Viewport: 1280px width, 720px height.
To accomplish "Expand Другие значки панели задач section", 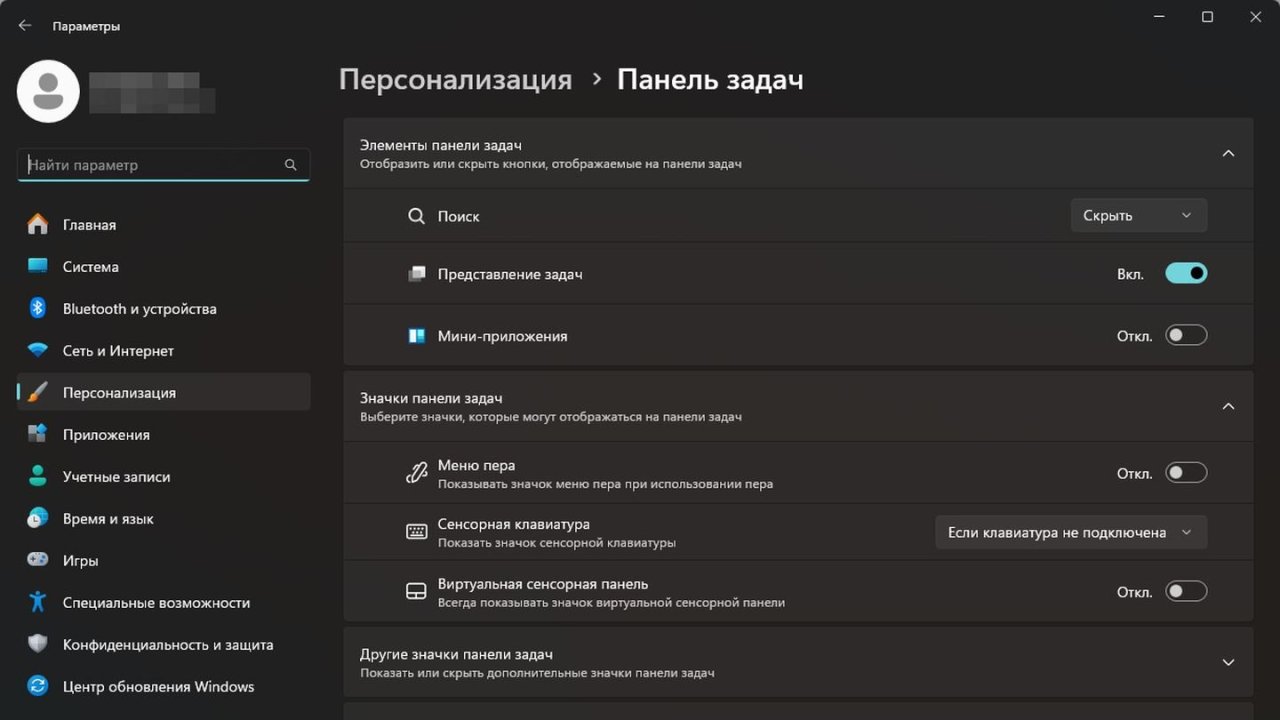I will click(x=1228, y=662).
